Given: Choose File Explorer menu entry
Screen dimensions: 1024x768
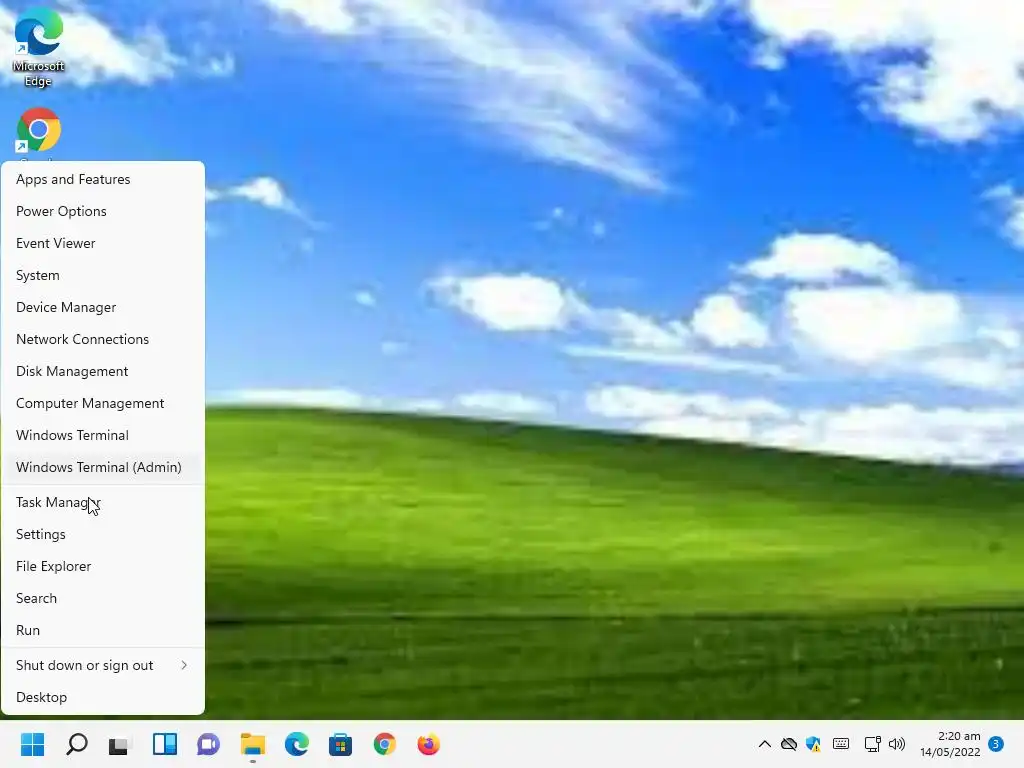Looking at the screenshot, I should [x=103, y=566].
